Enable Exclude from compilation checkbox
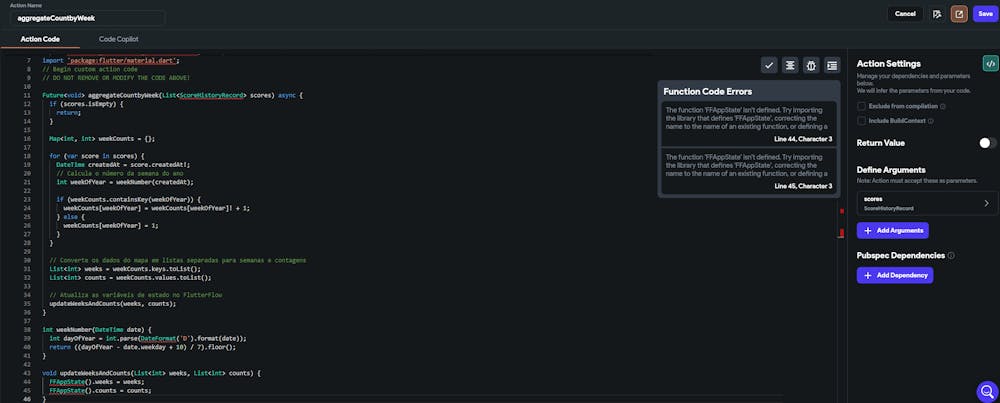 pos(862,105)
